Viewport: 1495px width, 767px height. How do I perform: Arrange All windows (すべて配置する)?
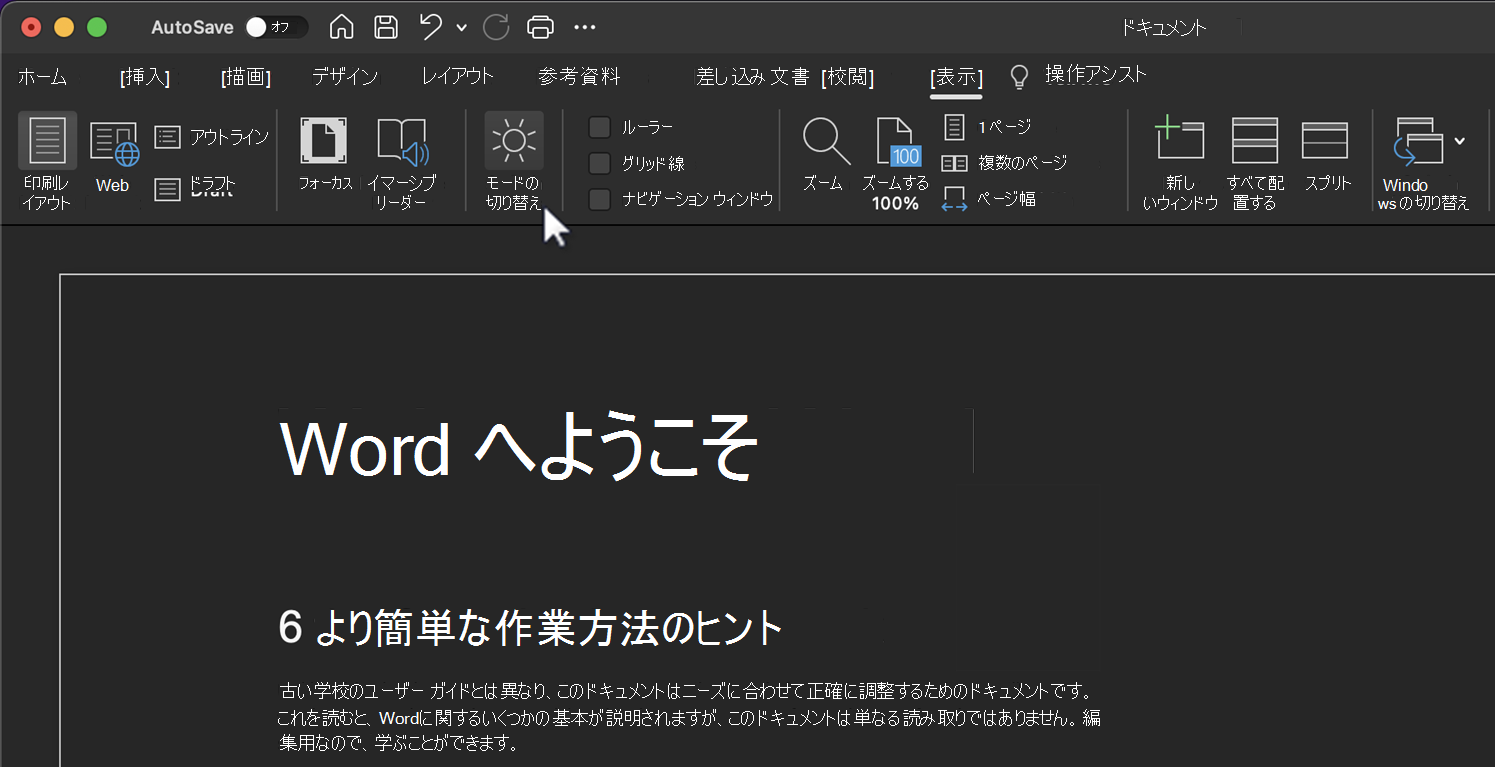pos(1255,140)
